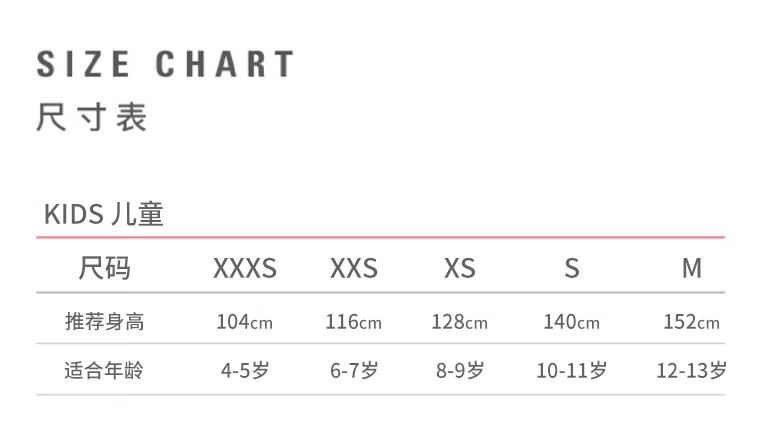Click the 尺码 row header
The height and width of the screenshot is (448, 776).
click(x=105, y=268)
